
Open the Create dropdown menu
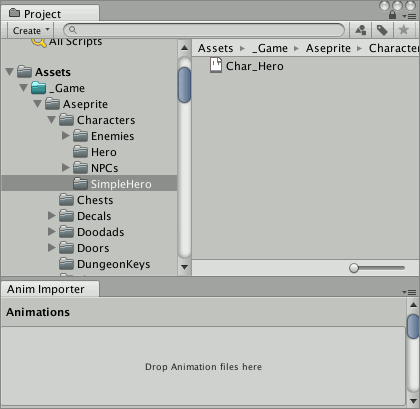(x=31, y=31)
